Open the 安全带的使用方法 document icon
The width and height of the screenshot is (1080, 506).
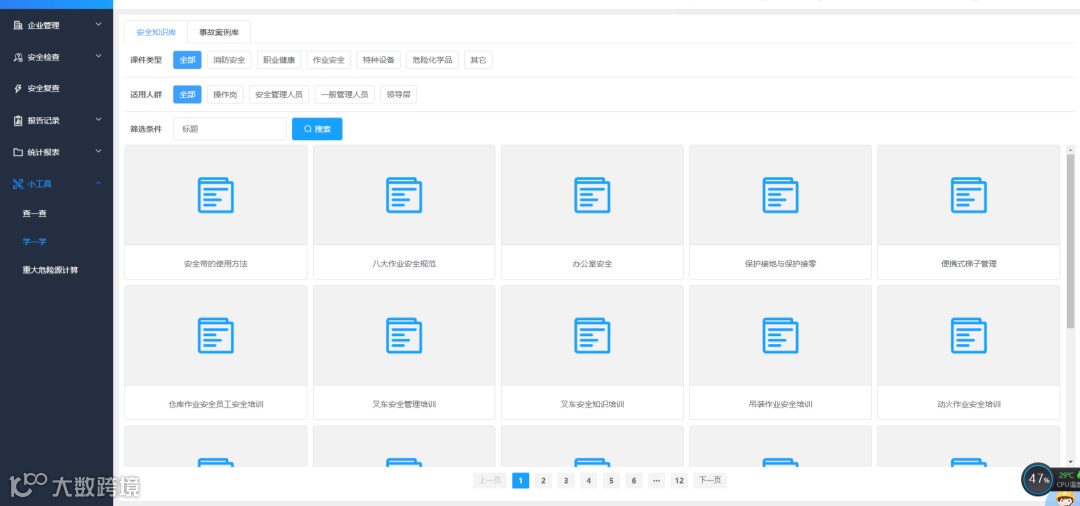216,195
